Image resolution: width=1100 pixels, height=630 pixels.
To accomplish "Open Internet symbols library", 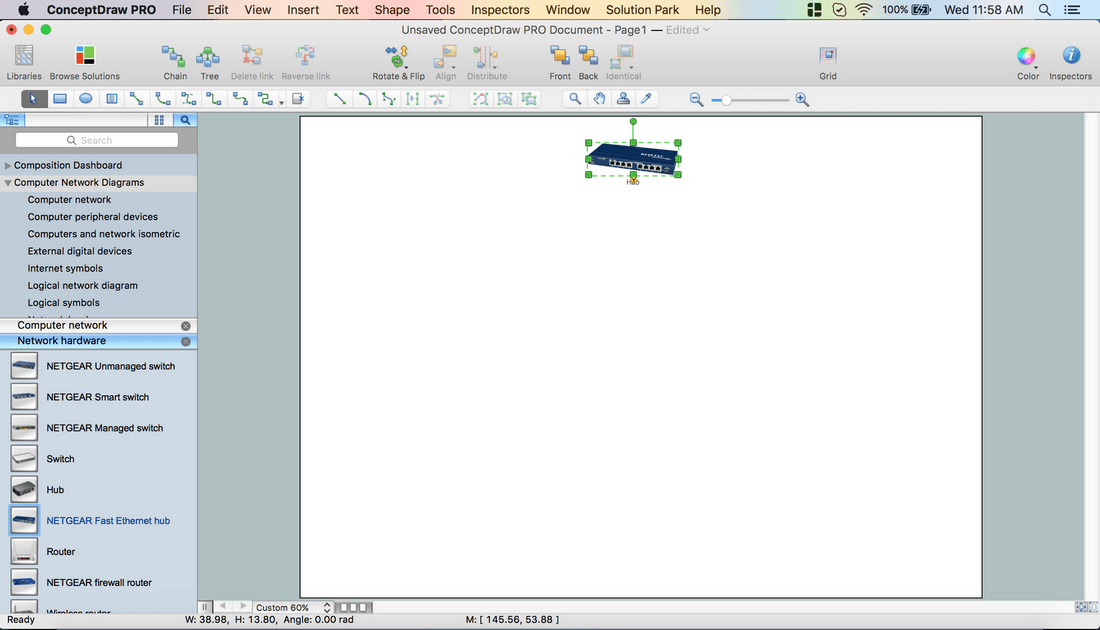I will [65, 268].
